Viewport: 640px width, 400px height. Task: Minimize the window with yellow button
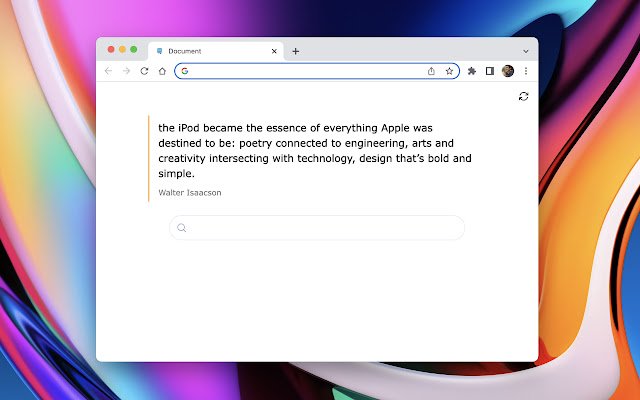(x=122, y=49)
